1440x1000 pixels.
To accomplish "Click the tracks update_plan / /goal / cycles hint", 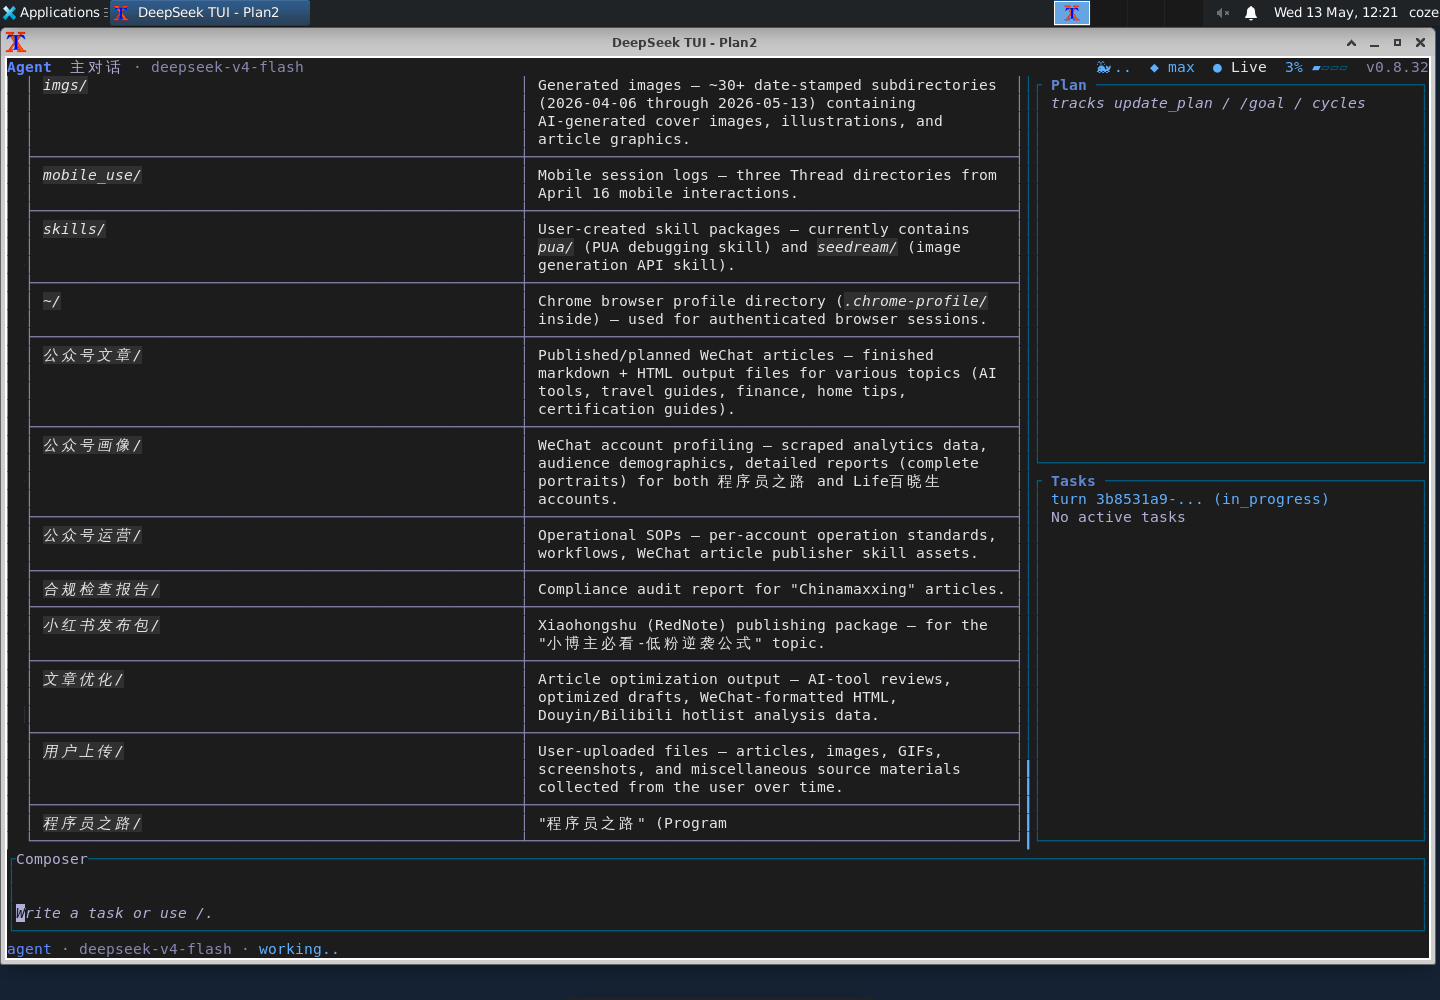I will point(1208,103).
